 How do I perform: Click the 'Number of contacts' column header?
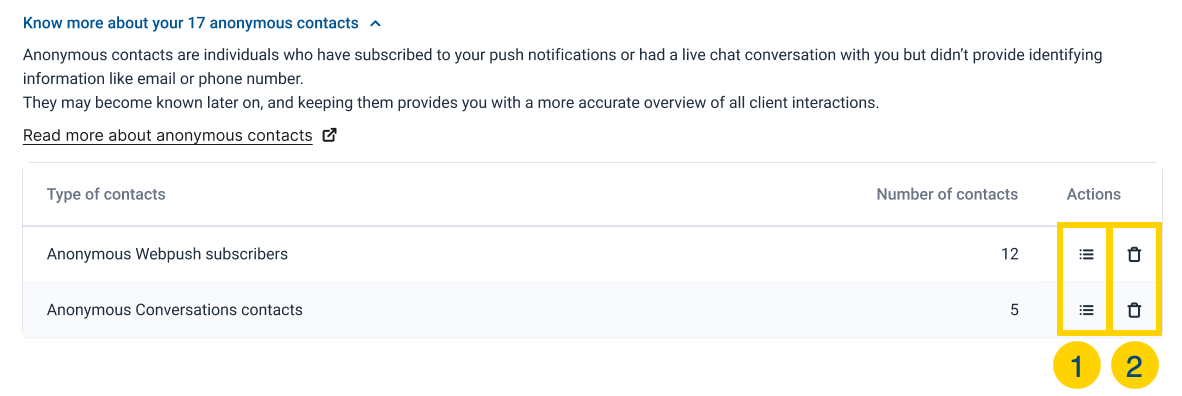[947, 195]
